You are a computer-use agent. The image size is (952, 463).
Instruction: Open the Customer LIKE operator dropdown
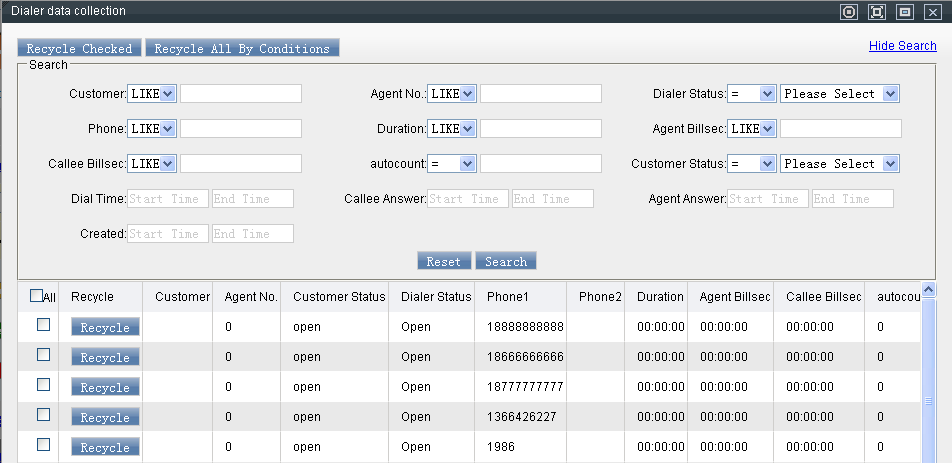point(152,94)
